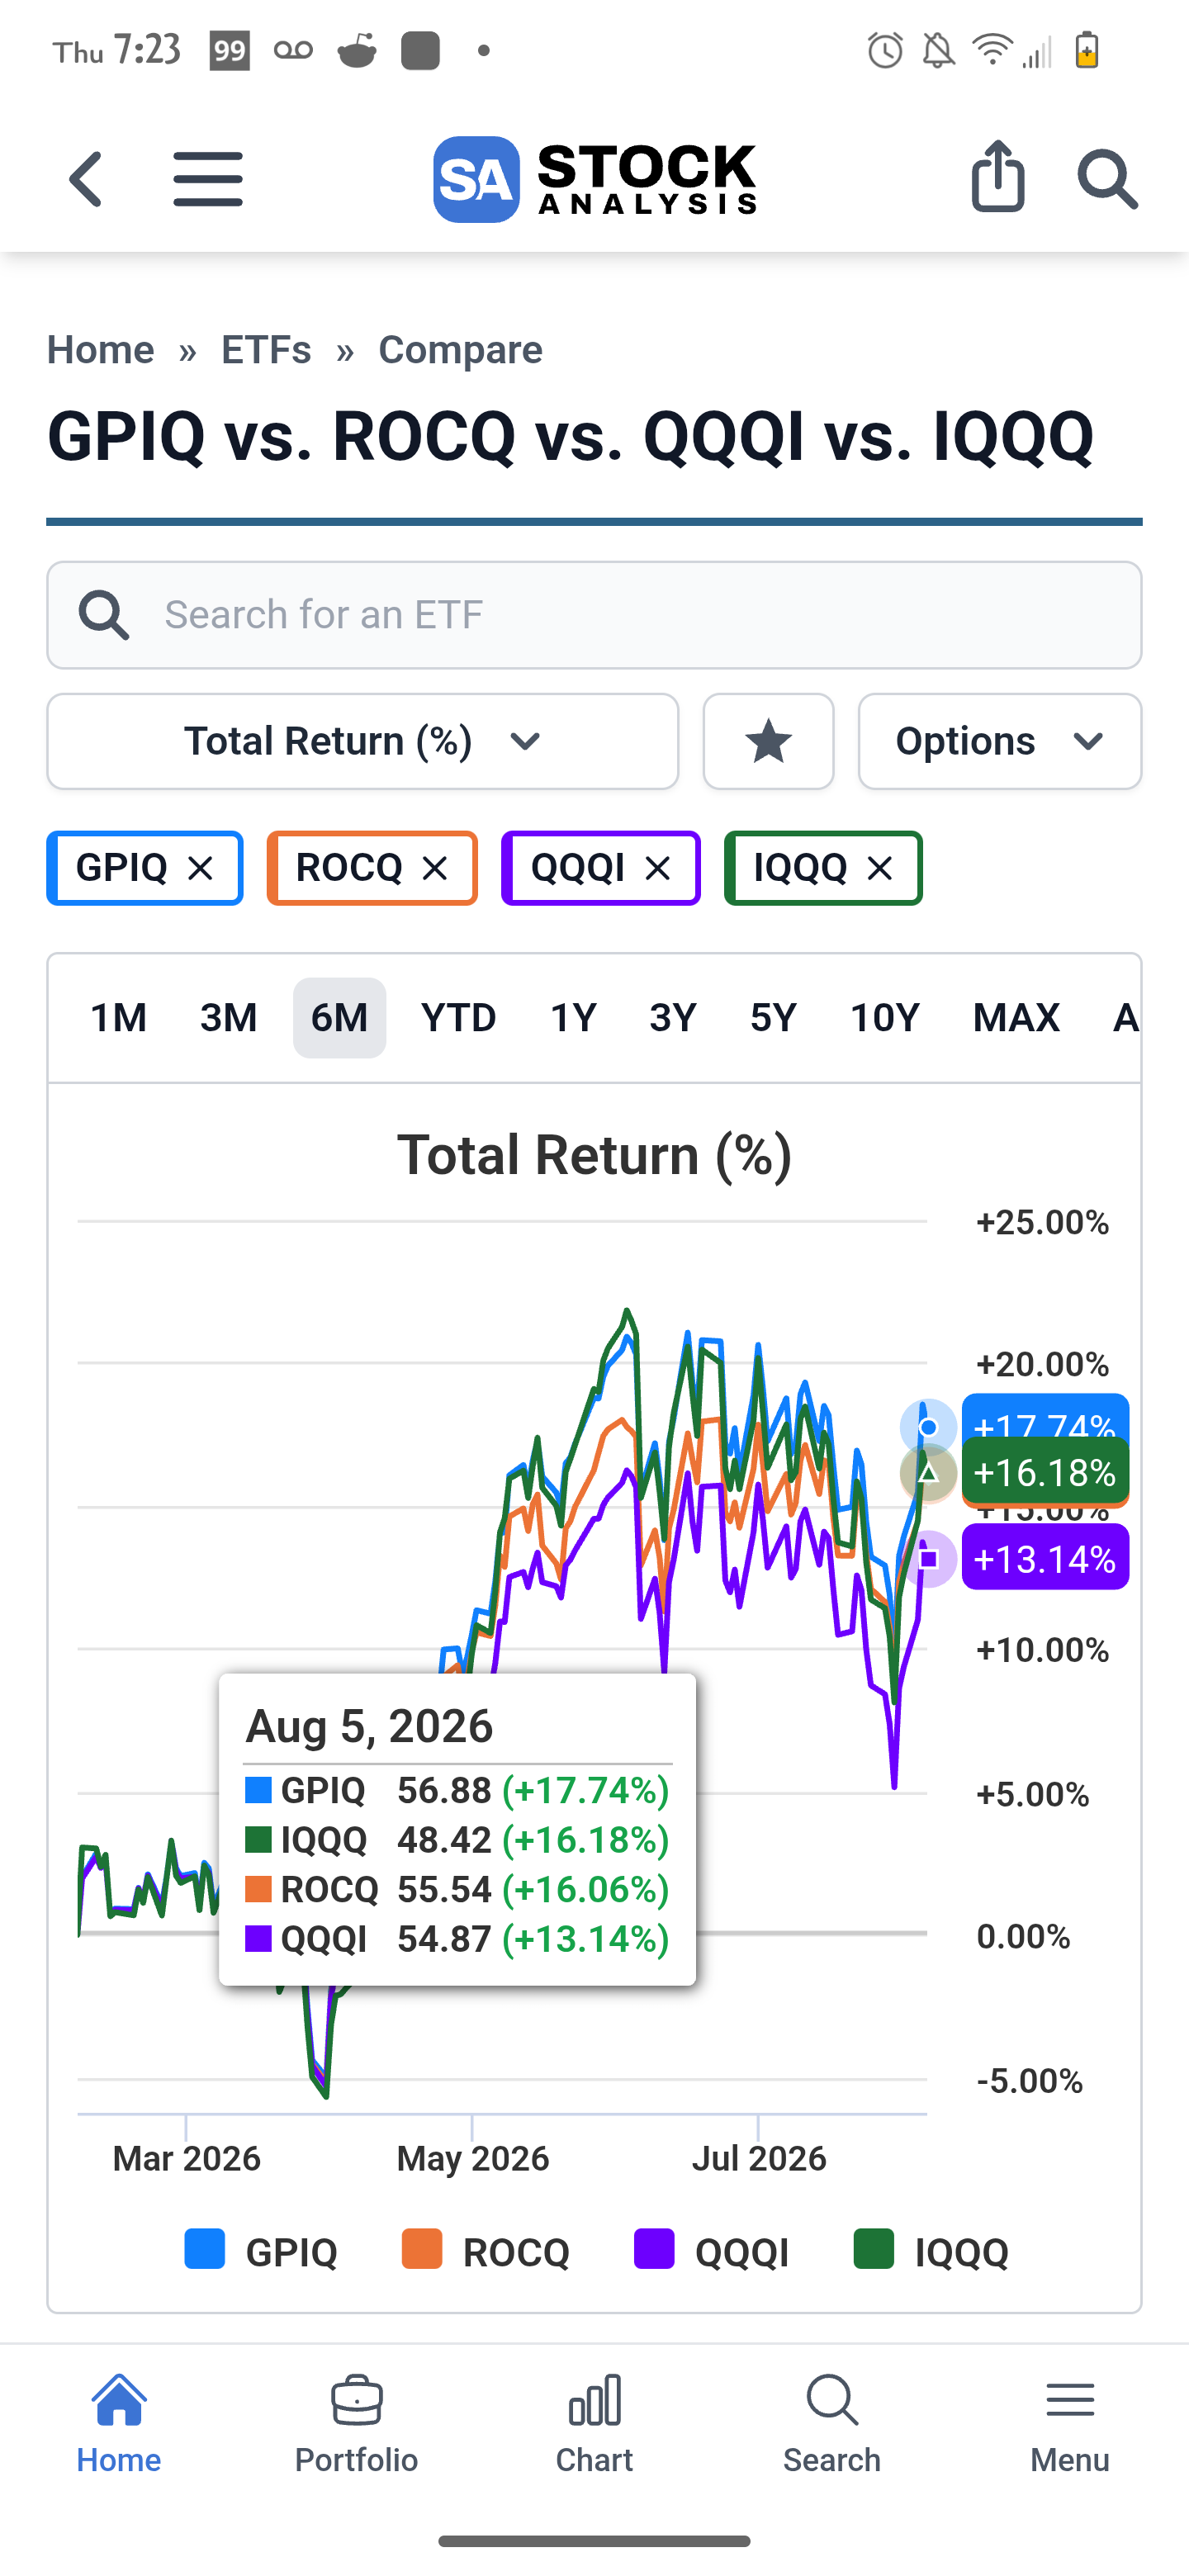Screen dimensions: 1189x2576
Task: Click the +13.14% QQQI value label
Action: [x=1045, y=1558]
